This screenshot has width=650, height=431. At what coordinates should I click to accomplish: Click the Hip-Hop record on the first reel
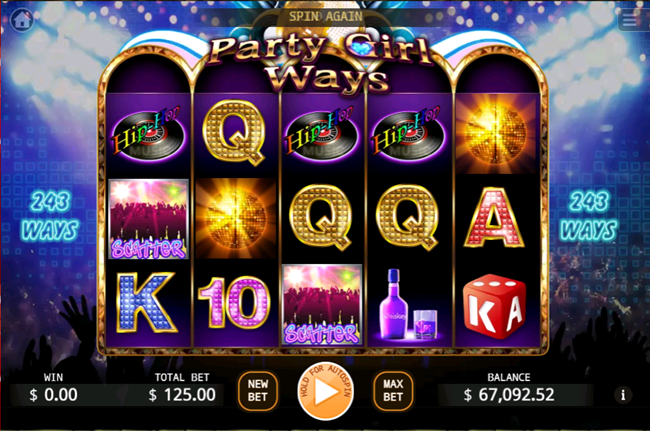coord(148,135)
